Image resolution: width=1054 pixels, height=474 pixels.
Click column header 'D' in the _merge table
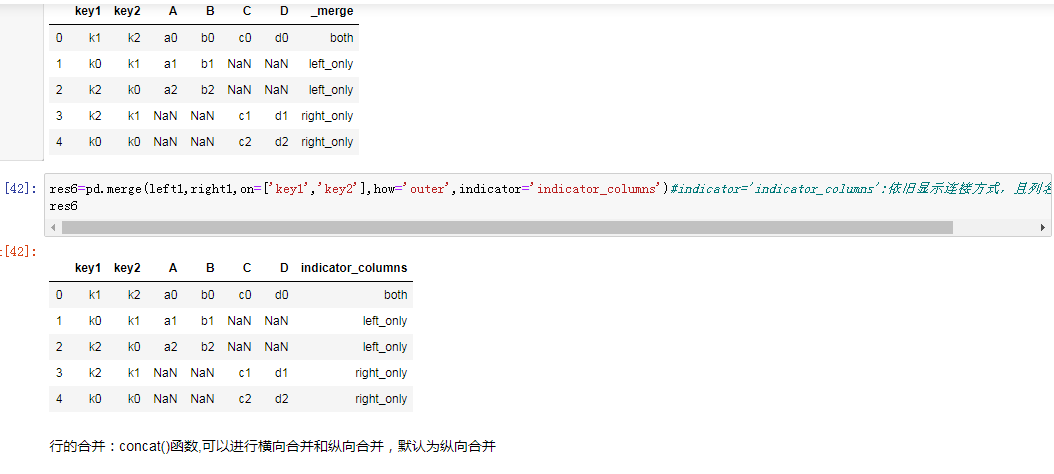coord(284,11)
